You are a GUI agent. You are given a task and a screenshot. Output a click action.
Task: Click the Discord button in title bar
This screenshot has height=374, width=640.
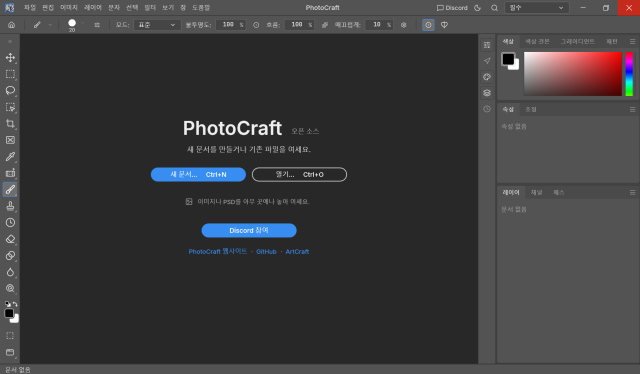452,8
